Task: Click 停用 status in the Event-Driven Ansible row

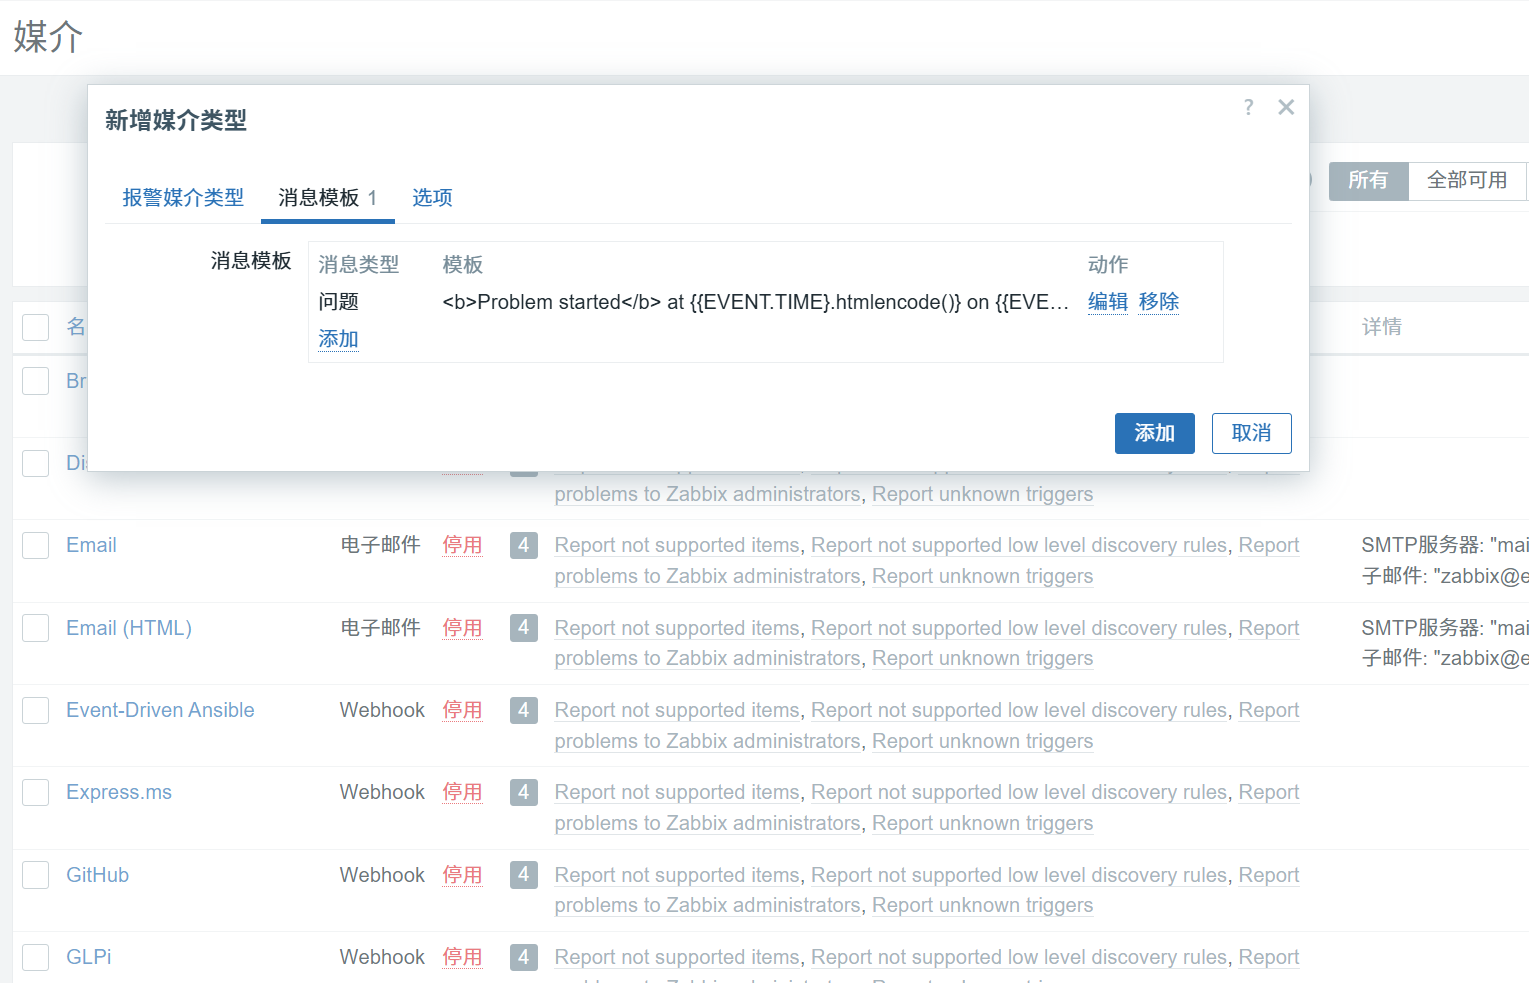Action: pos(462,710)
